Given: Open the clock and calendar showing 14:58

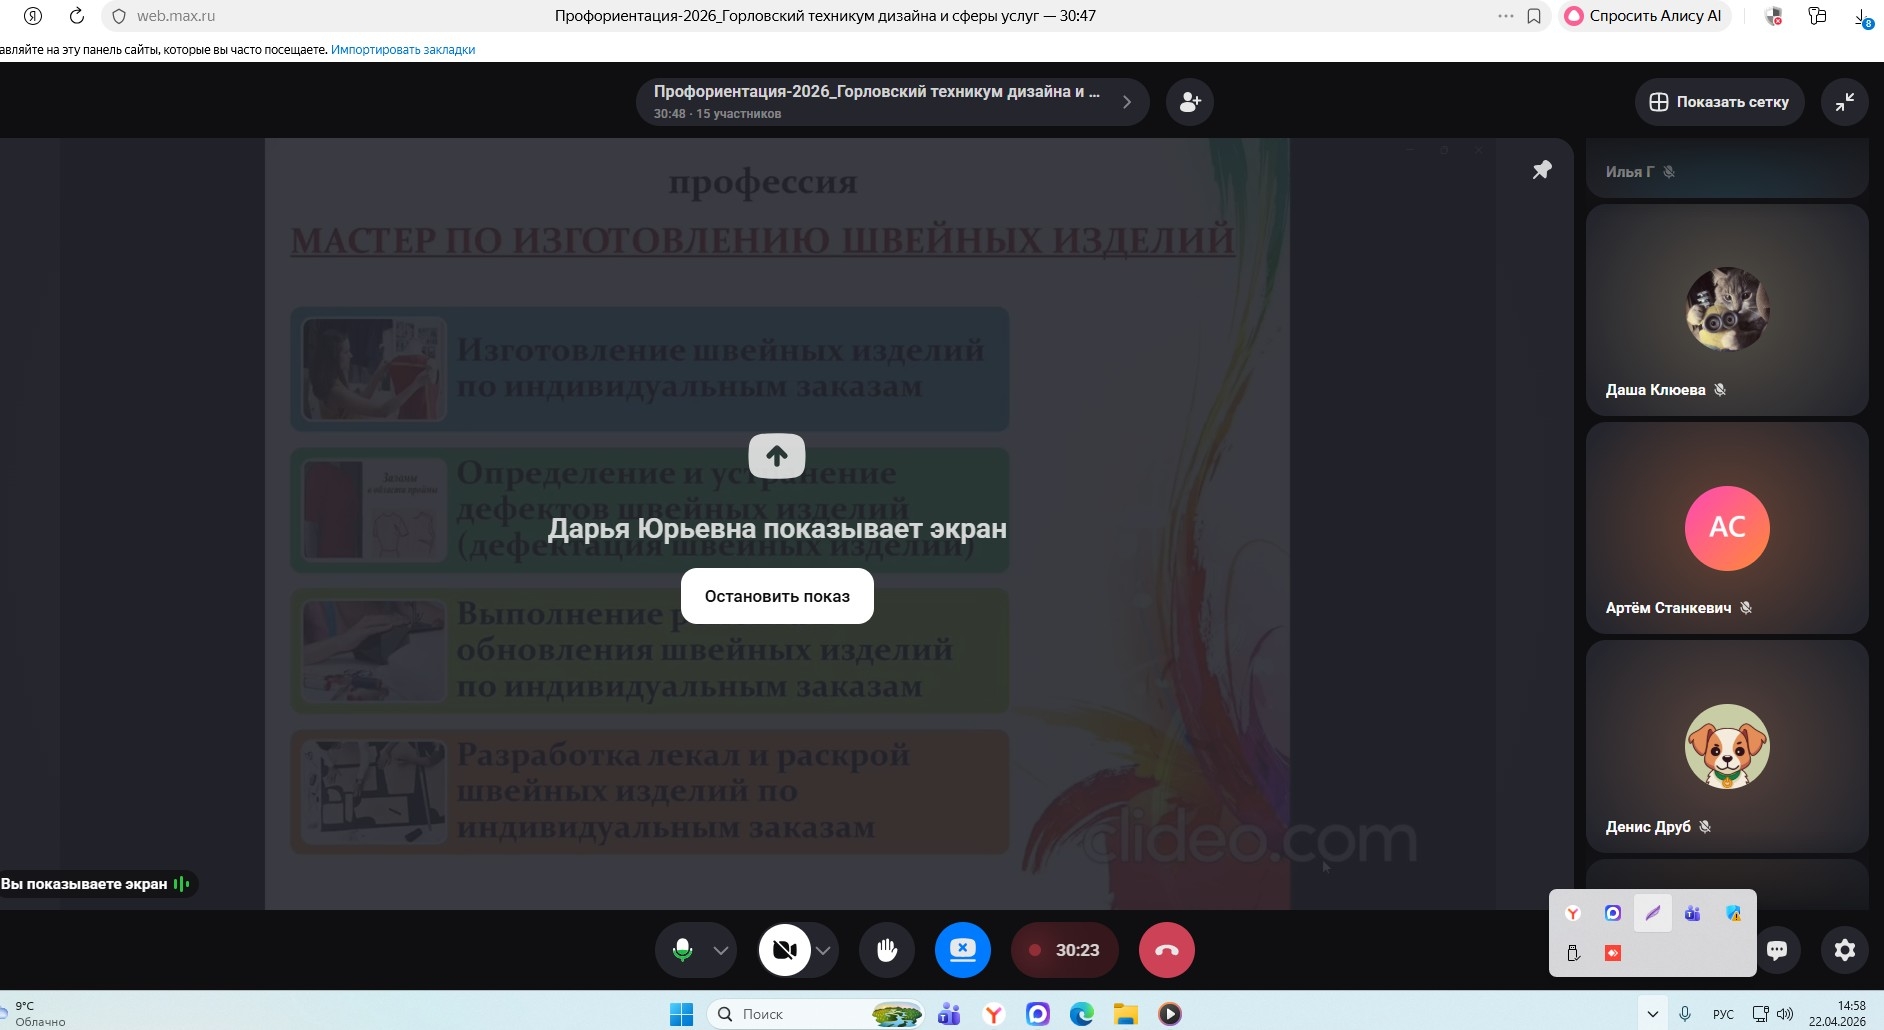Looking at the screenshot, I should [x=1837, y=1013].
